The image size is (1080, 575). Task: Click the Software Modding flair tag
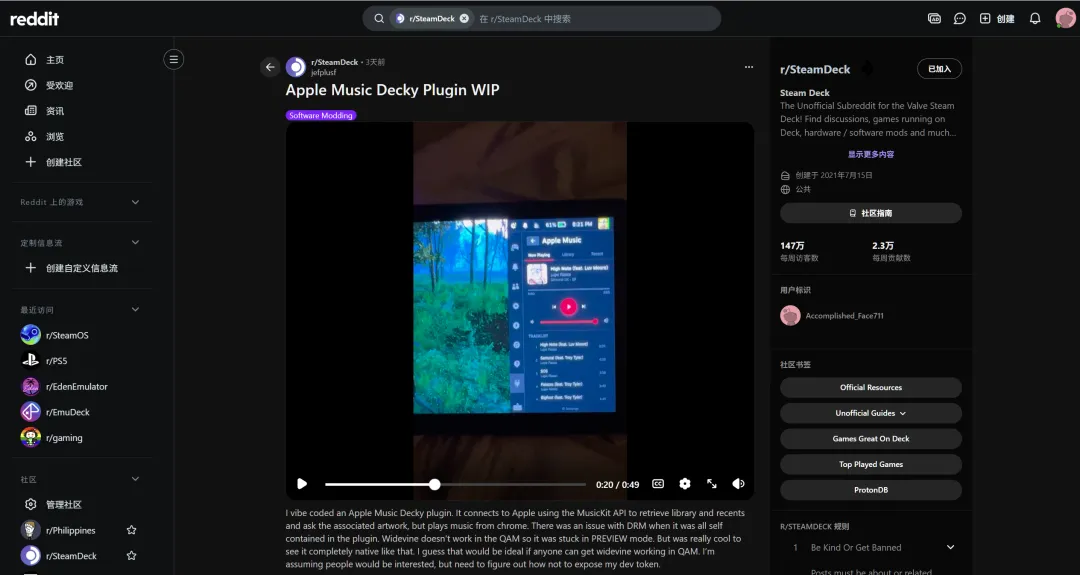point(321,116)
